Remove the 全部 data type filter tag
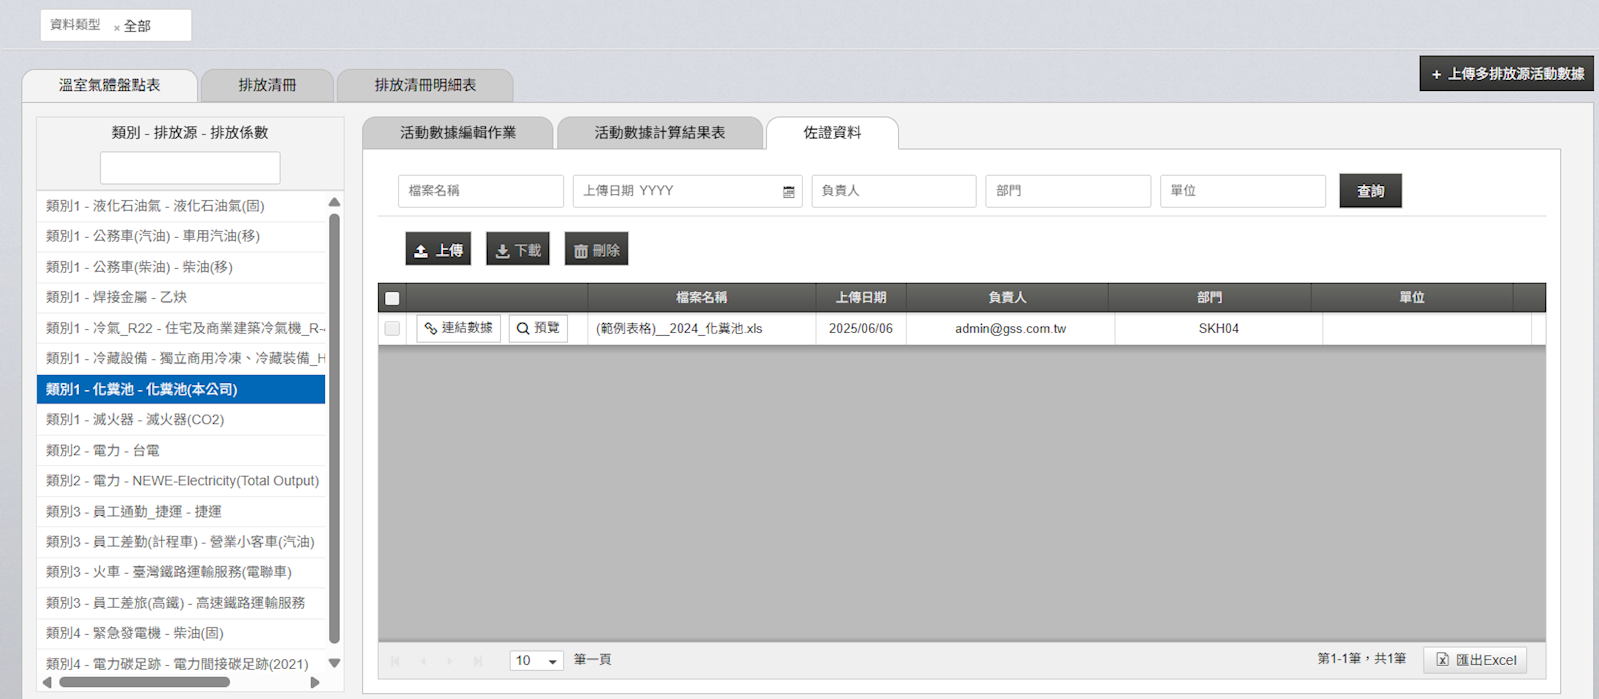 point(117,28)
